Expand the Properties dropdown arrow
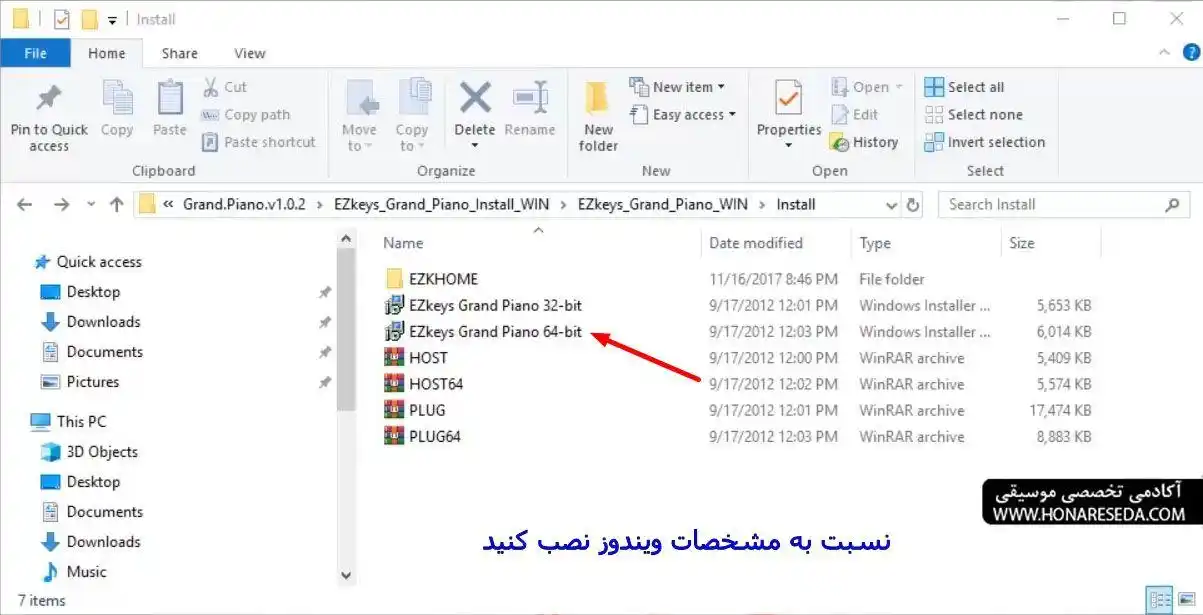Viewport: 1203px width, 615px height. (x=789, y=146)
